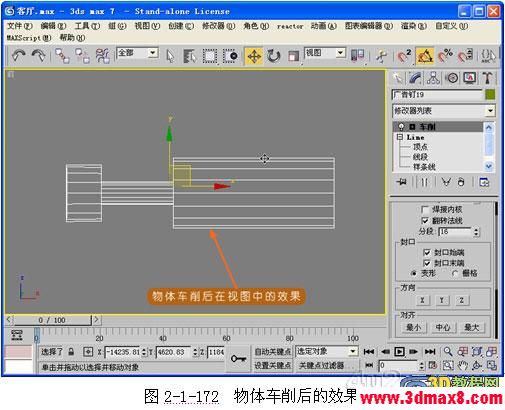Toggle Show End Result icon
Image resolution: width=505 pixels, height=410 pixels.
pos(424,182)
